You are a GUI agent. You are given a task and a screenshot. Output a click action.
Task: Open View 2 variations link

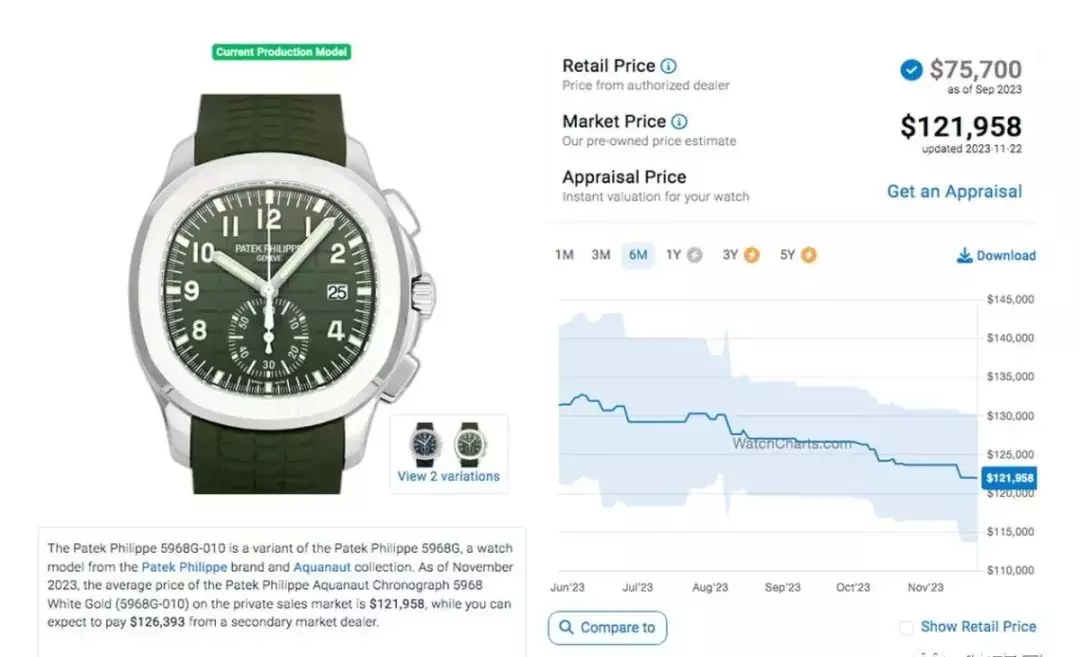(448, 477)
